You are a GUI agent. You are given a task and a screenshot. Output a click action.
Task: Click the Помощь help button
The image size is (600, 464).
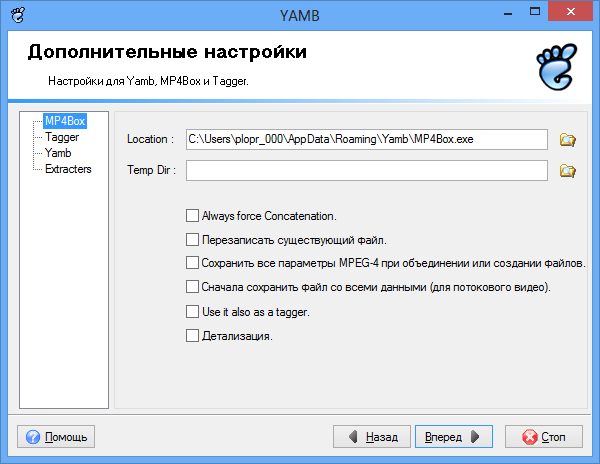[x=56, y=436]
